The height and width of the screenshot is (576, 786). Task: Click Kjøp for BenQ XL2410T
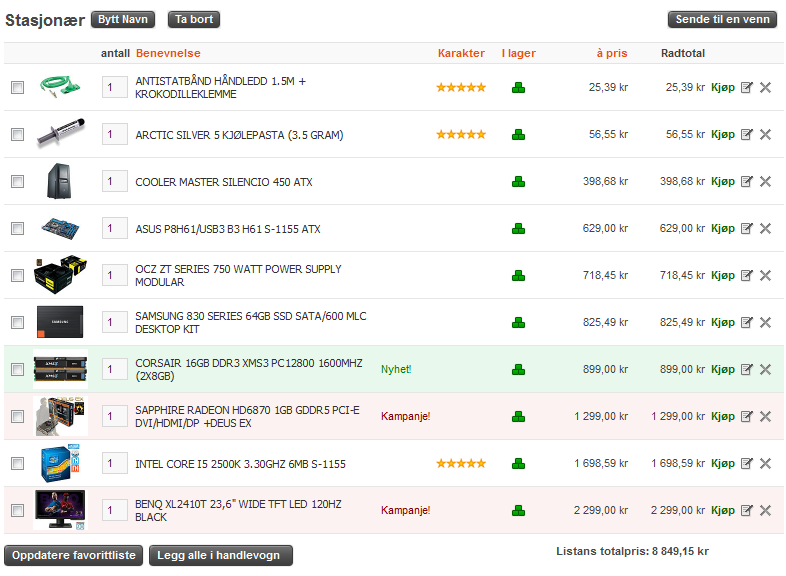723,511
